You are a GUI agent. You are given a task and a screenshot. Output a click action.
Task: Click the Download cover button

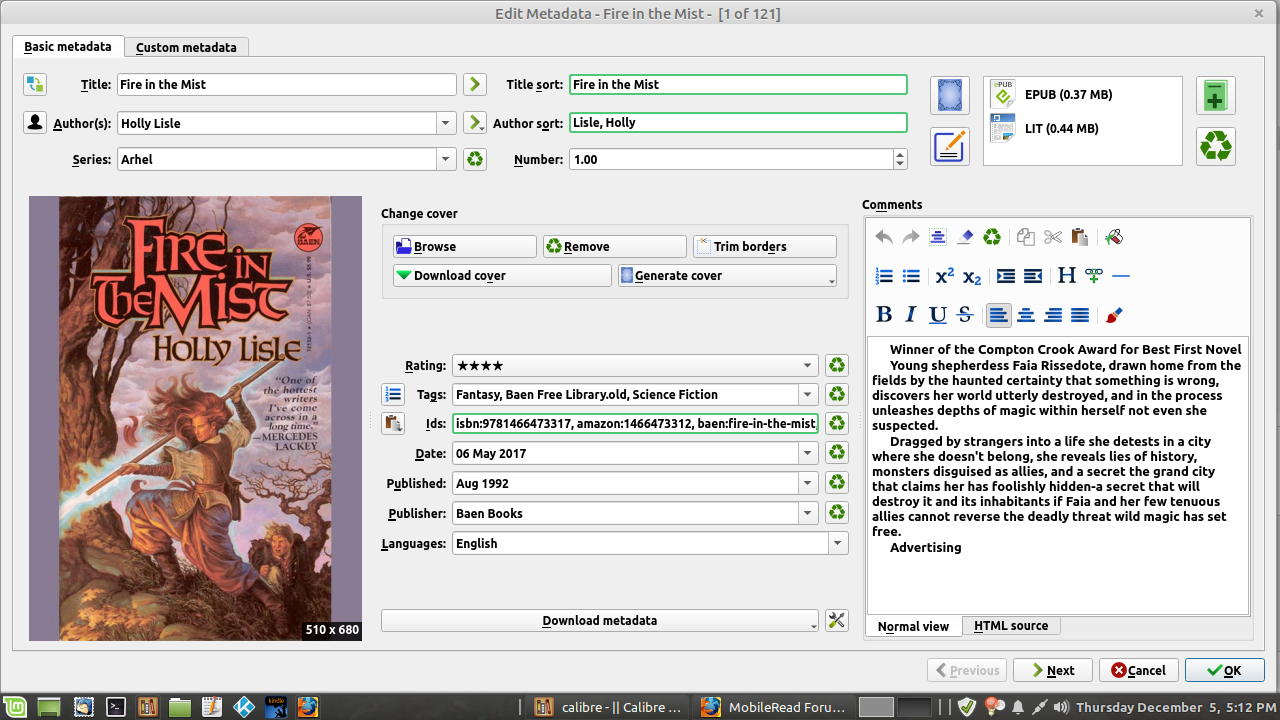pos(502,276)
